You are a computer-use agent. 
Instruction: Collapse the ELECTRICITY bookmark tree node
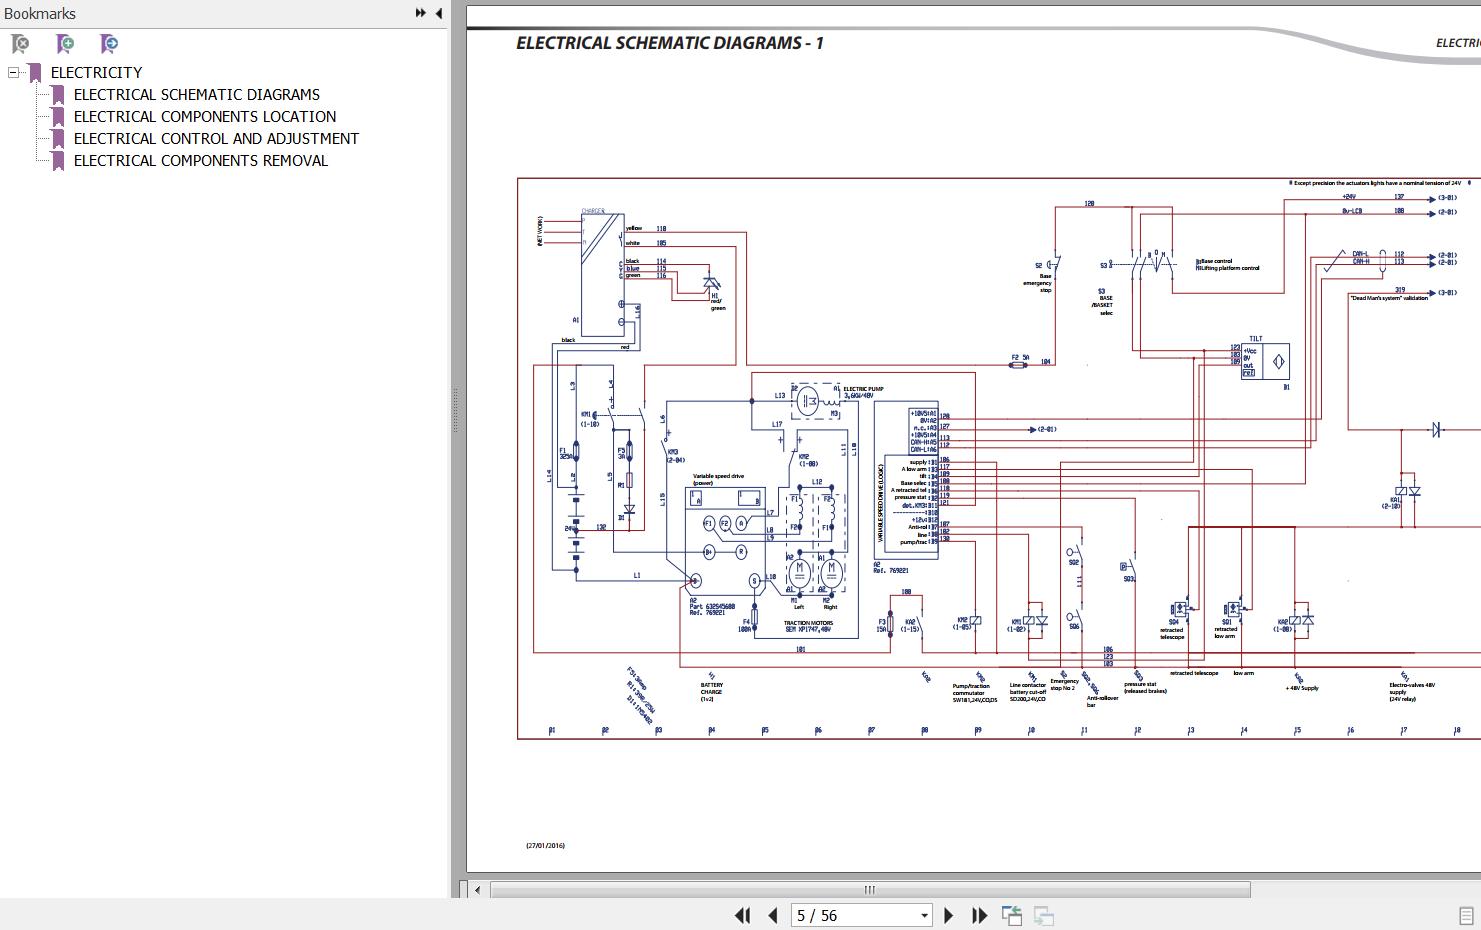click(x=13, y=72)
